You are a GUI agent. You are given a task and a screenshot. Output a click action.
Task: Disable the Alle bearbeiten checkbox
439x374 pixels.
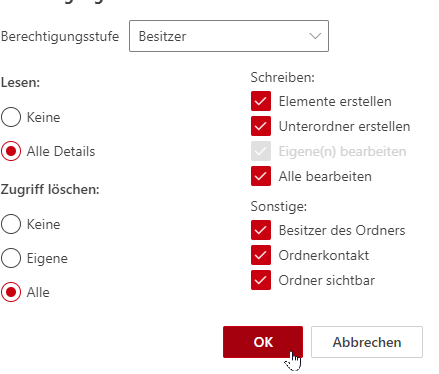261,176
